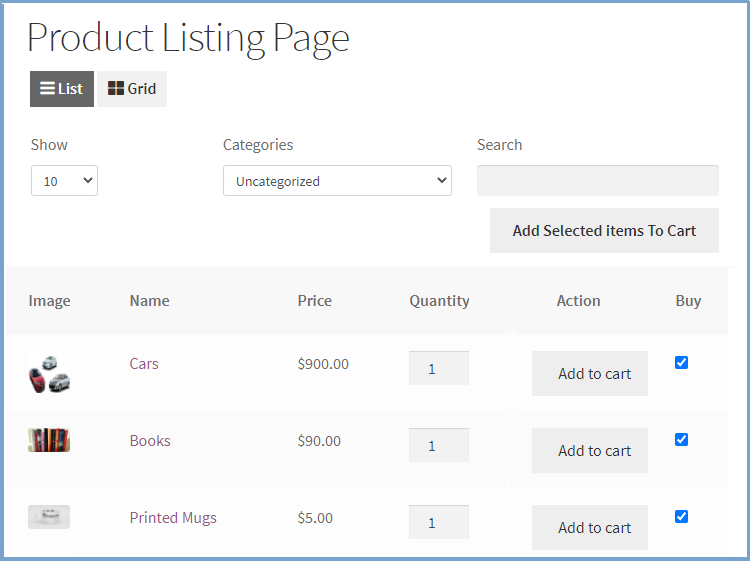Click the Printed Mugs thumbnail image

[x=49, y=517]
